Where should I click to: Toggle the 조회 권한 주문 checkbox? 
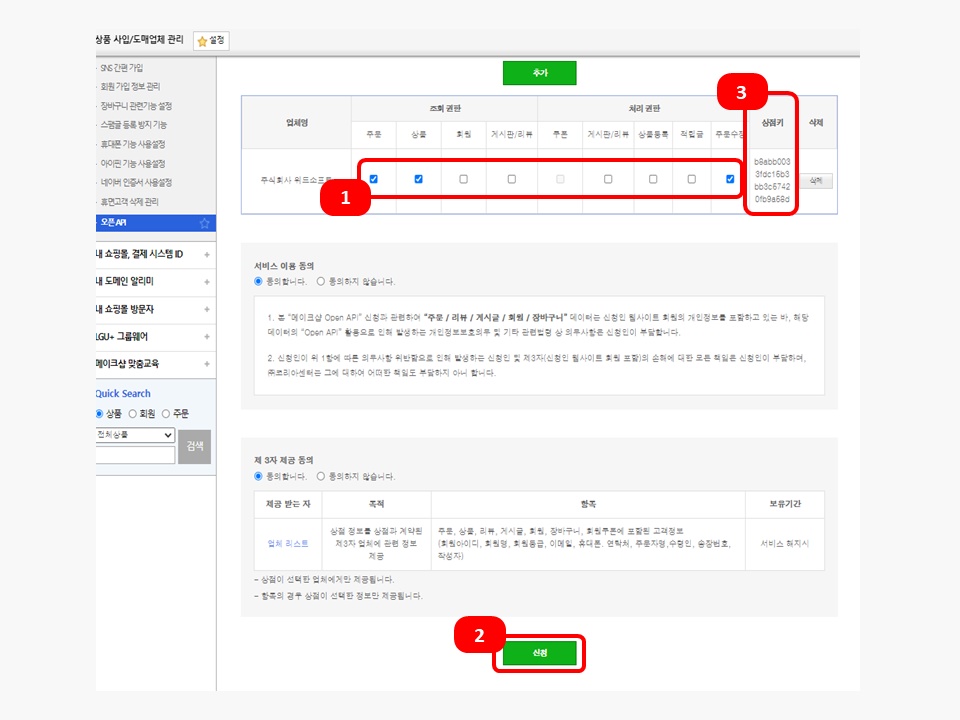point(373,179)
